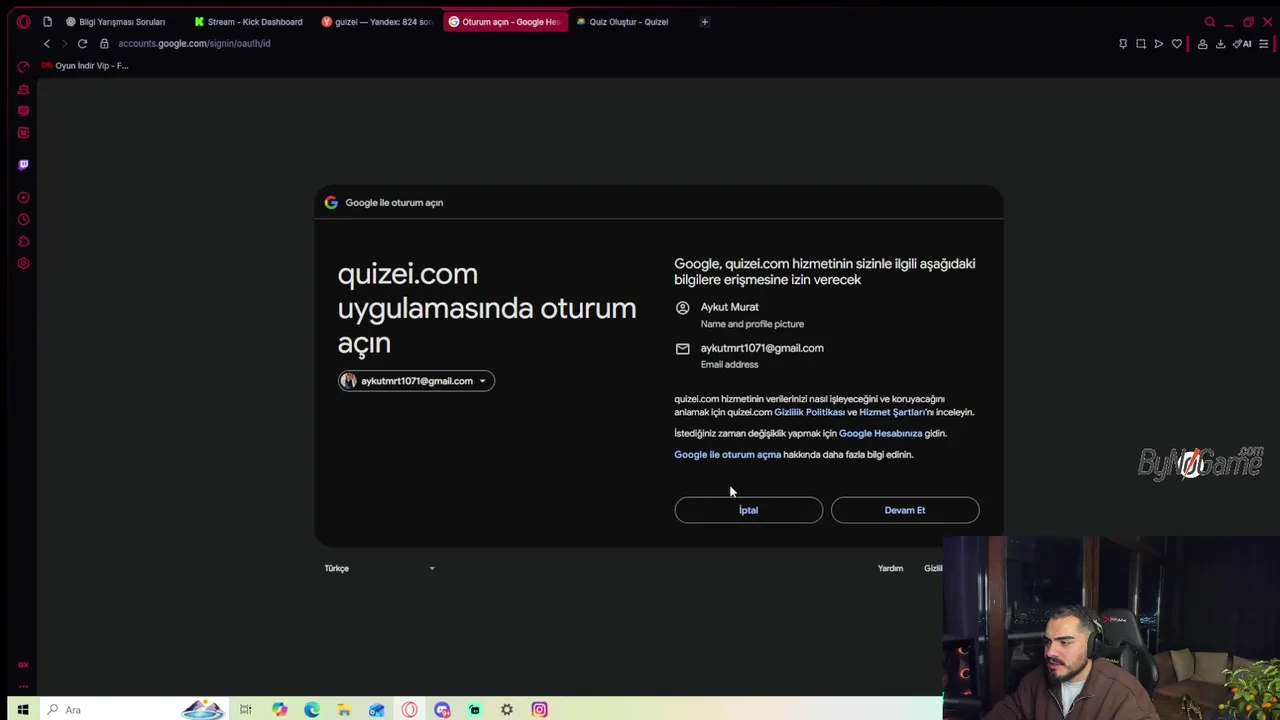1280x720 pixels.
Task: Switch to Stream - Kick Dashboard tab
Action: pyautogui.click(x=249, y=22)
